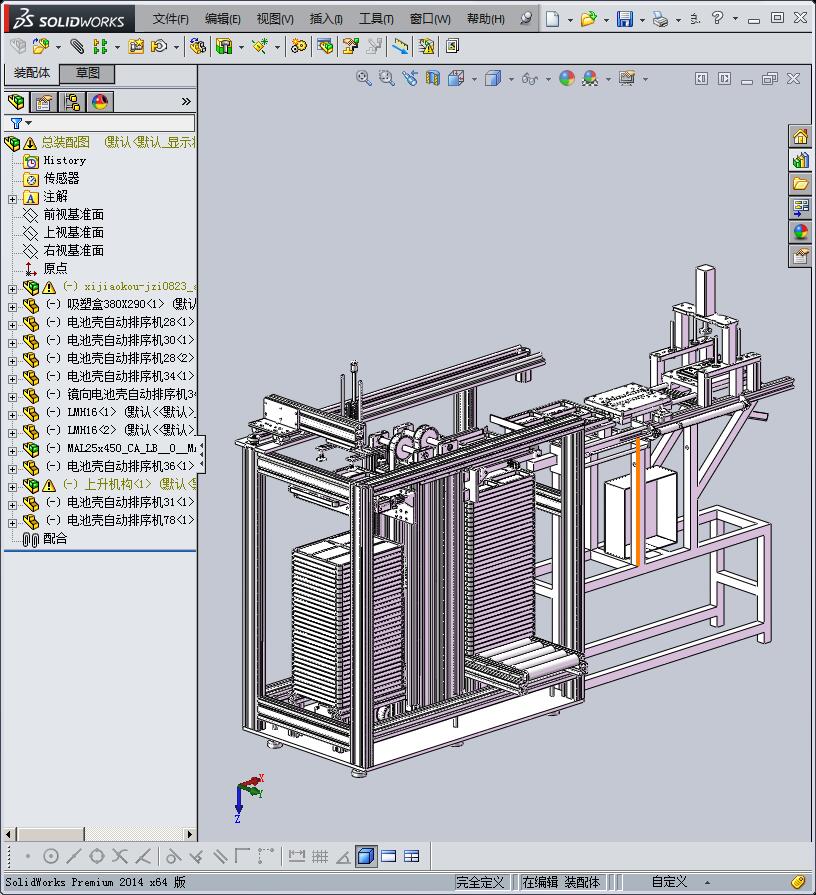The height and width of the screenshot is (895, 816).
Task: Open the DisplayManager color sphere tab
Action: [x=100, y=102]
